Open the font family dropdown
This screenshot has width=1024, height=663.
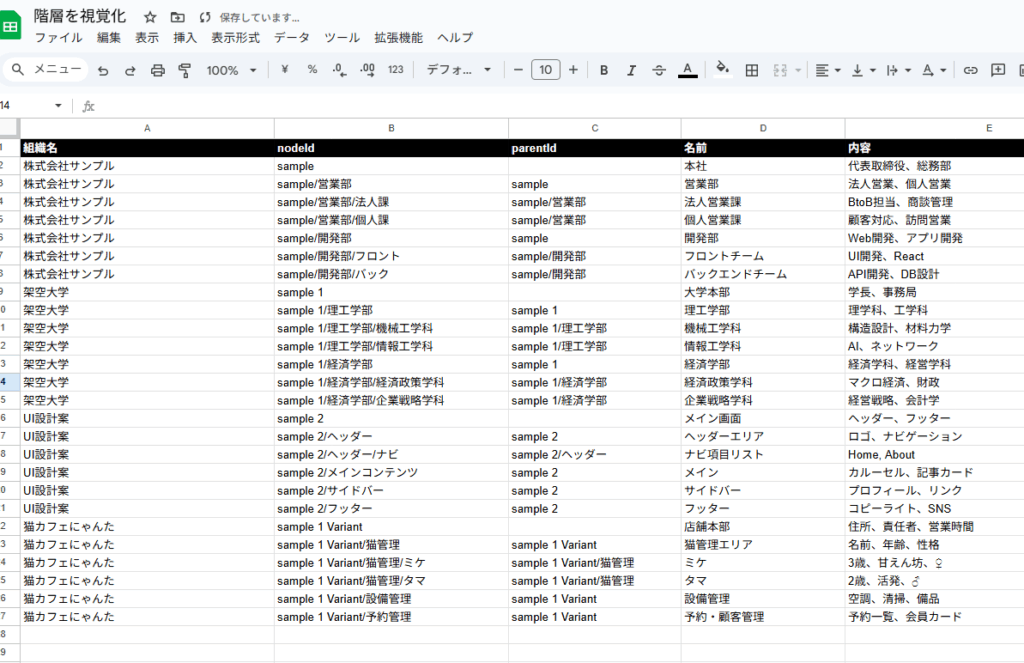point(459,70)
